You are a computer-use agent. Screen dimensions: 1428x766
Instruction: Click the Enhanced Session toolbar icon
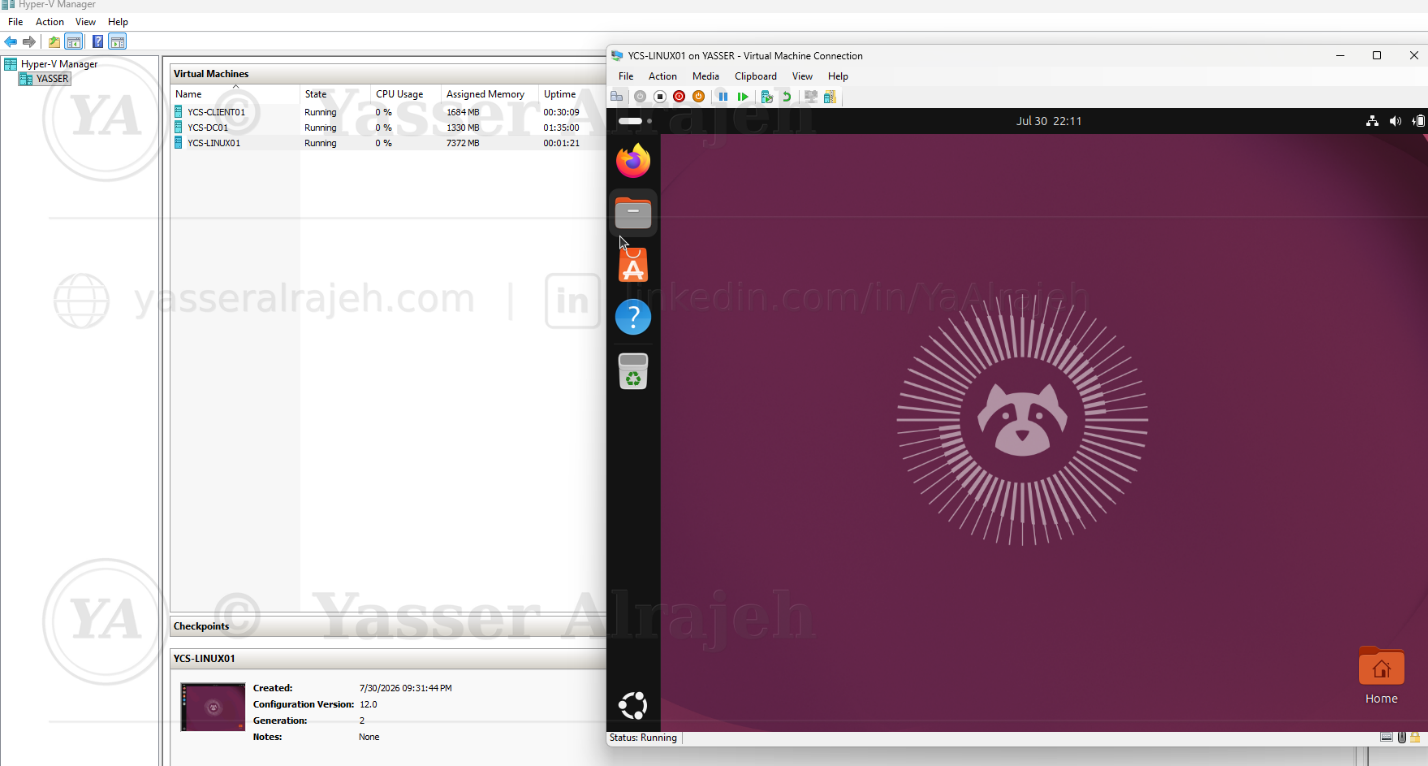point(811,97)
